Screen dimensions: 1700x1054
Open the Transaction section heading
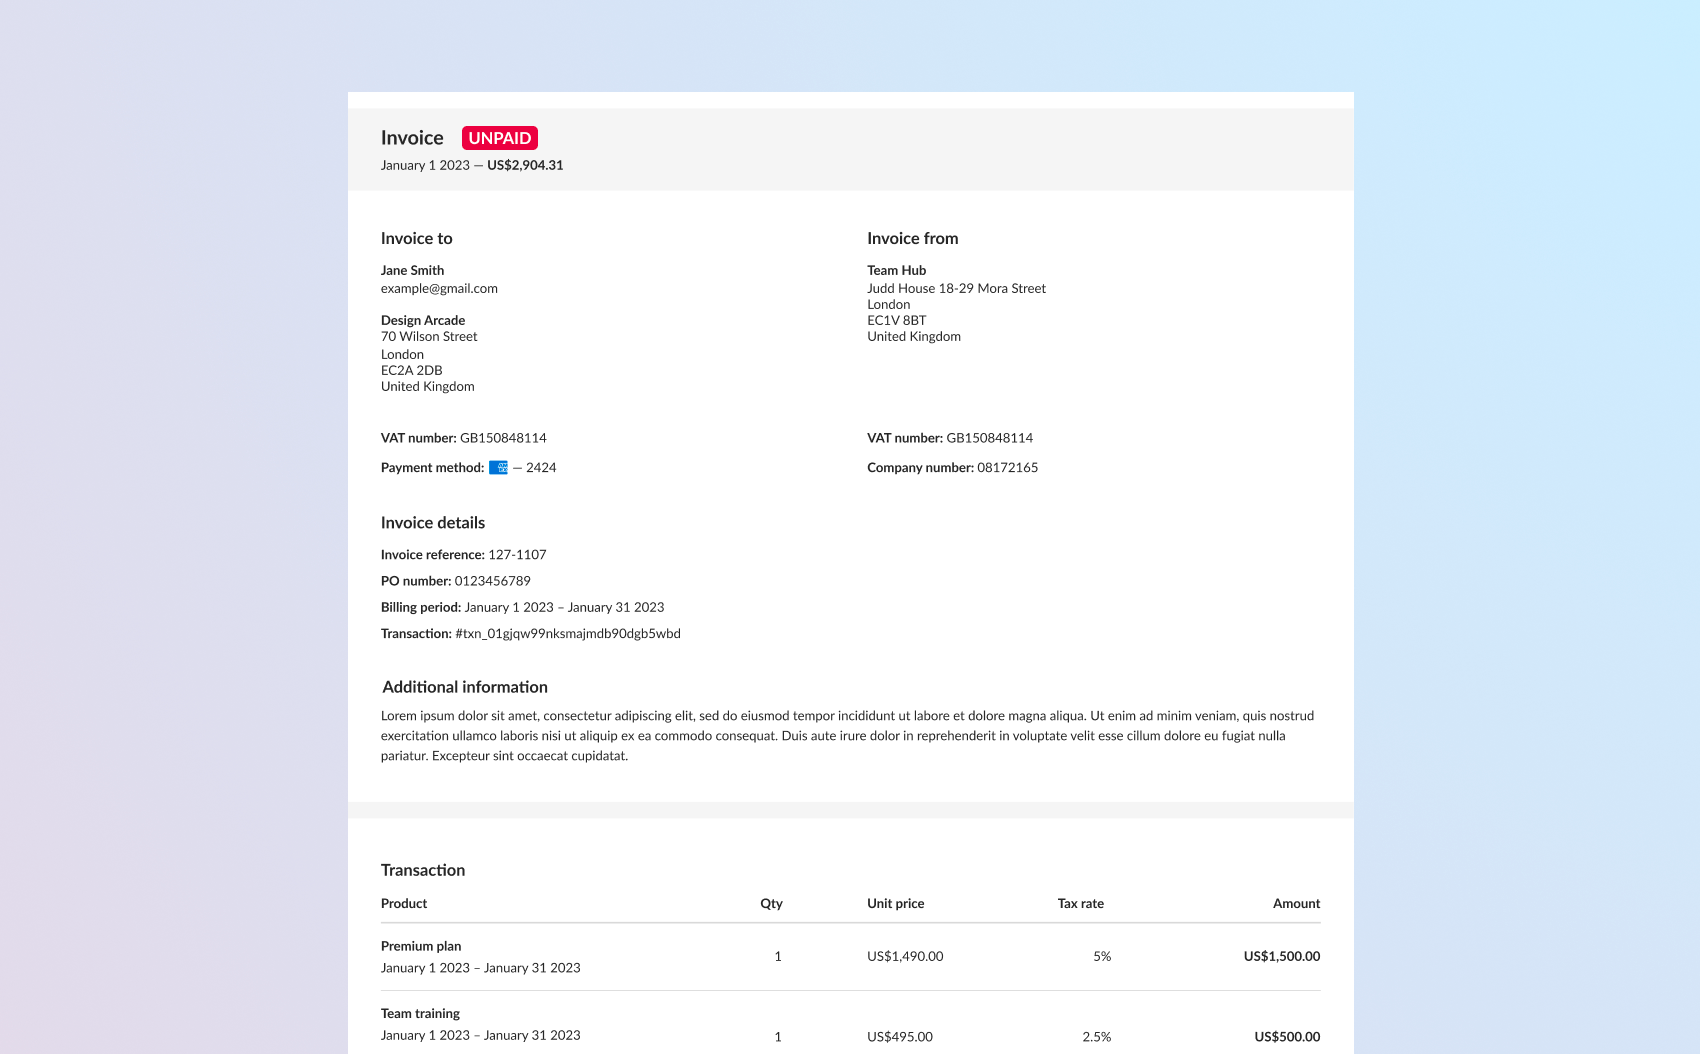pos(422,870)
